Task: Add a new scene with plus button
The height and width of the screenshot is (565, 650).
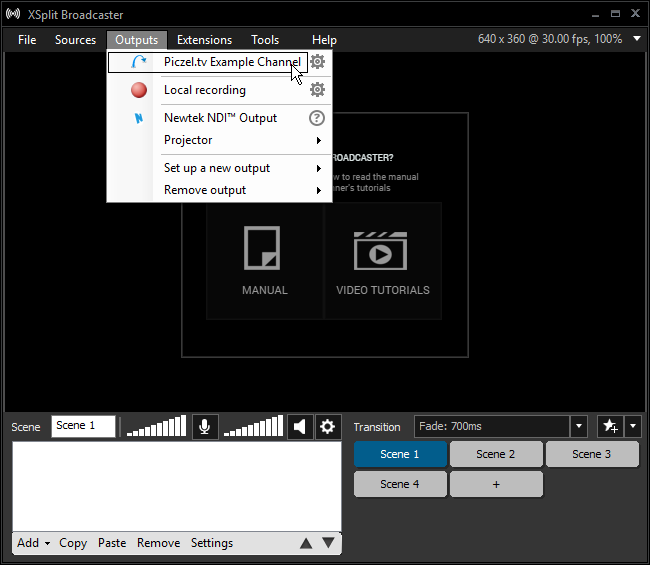Action: 496,485
